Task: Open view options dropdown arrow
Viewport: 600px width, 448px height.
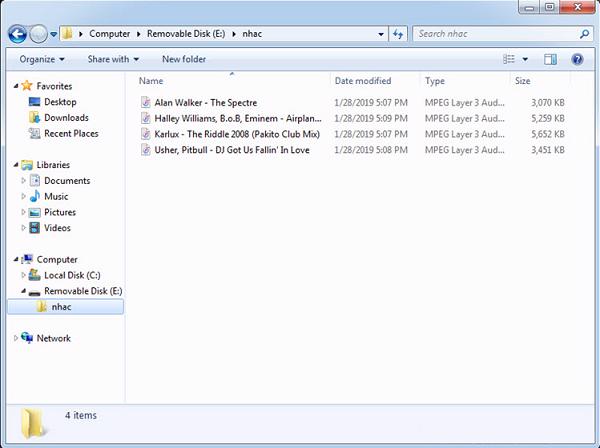Action: (524, 59)
